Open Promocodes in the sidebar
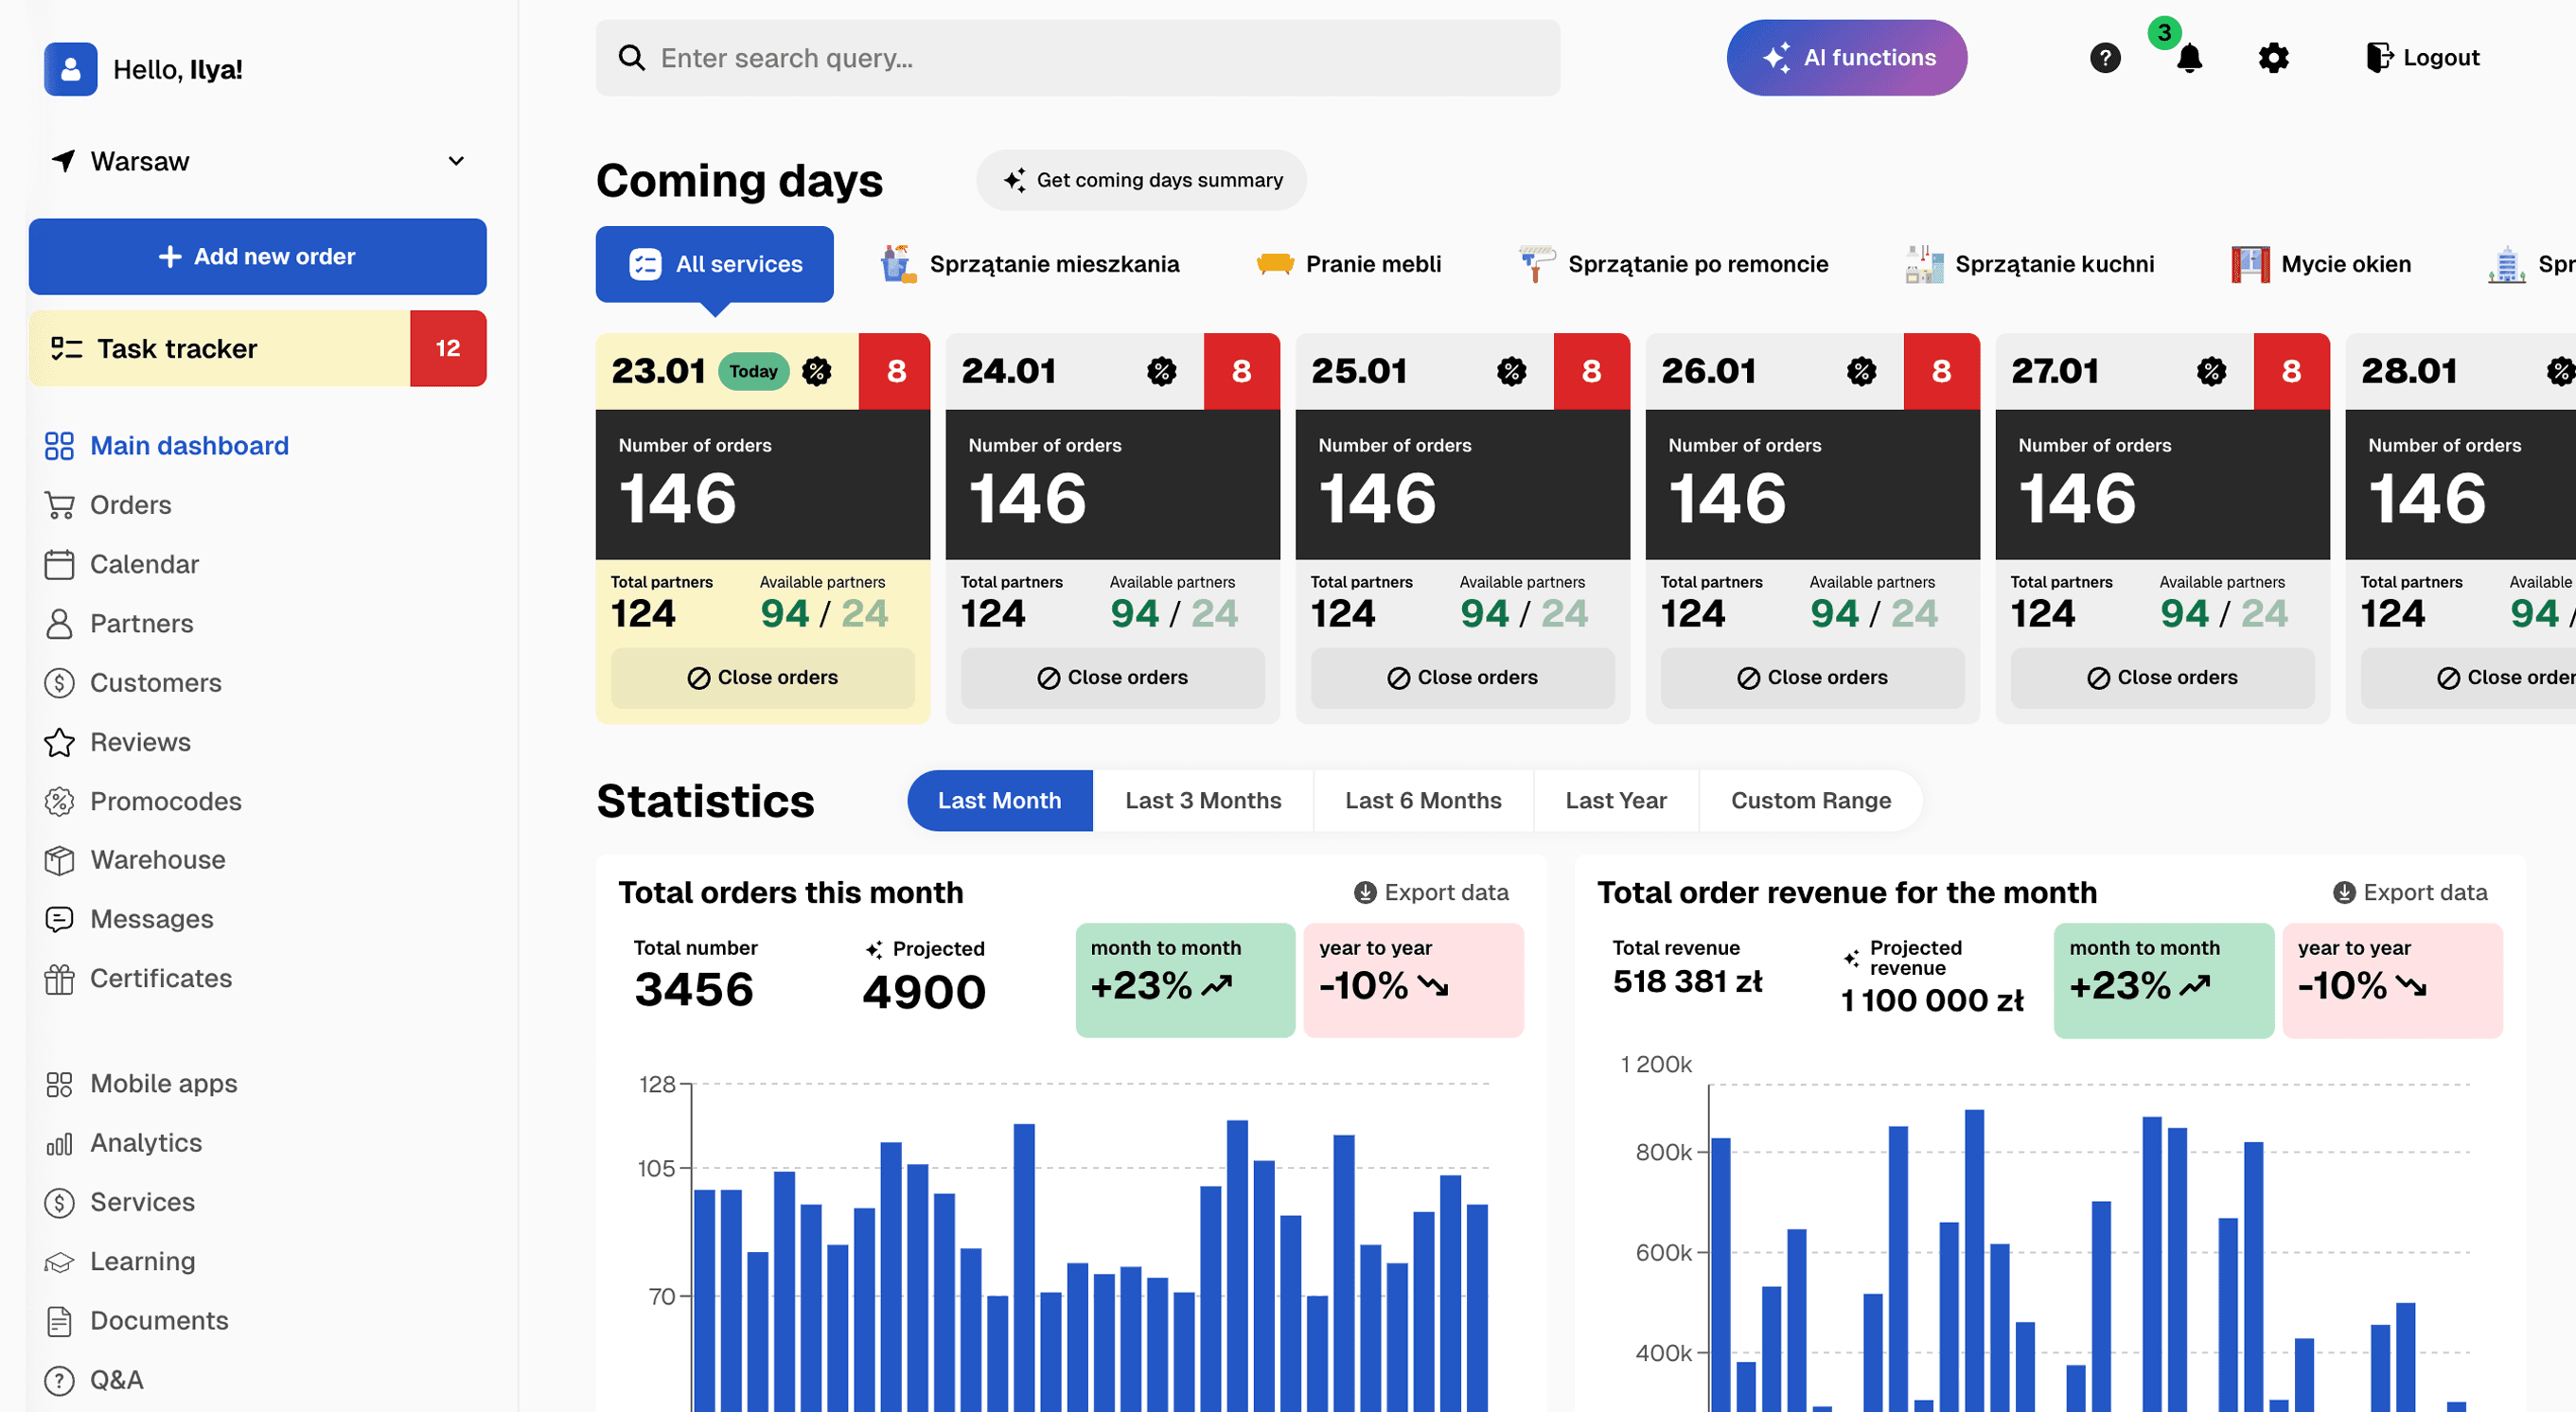This screenshot has height=1412, width=2576. [x=165, y=801]
